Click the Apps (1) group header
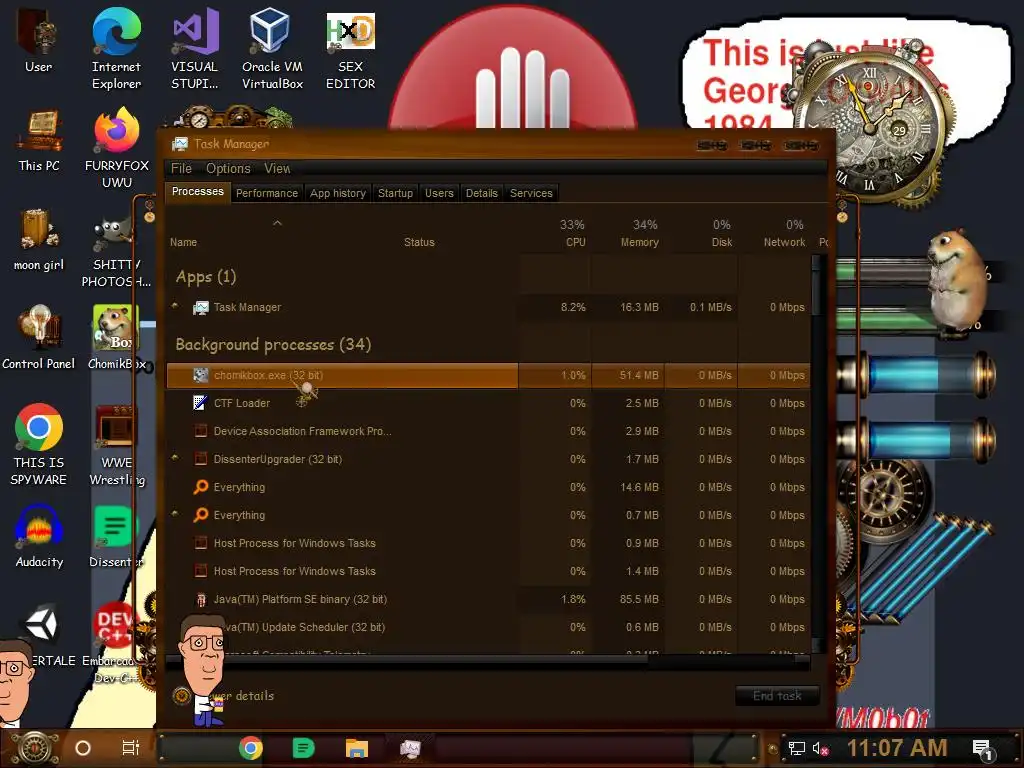1024x768 pixels. click(206, 277)
